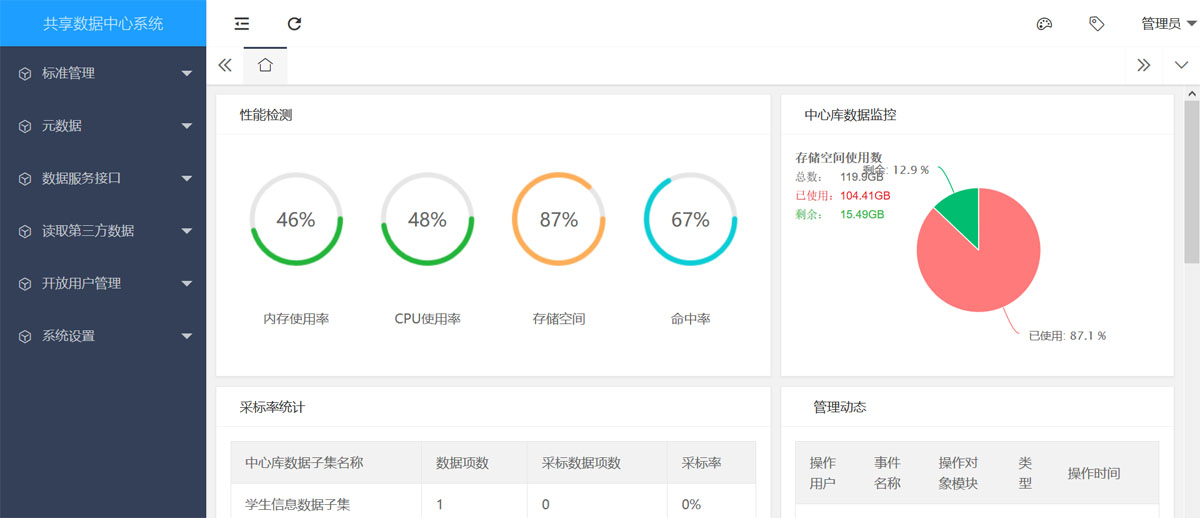Click the refresh icon in top bar
This screenshot has width=1200, height=518.
point(294,24)
